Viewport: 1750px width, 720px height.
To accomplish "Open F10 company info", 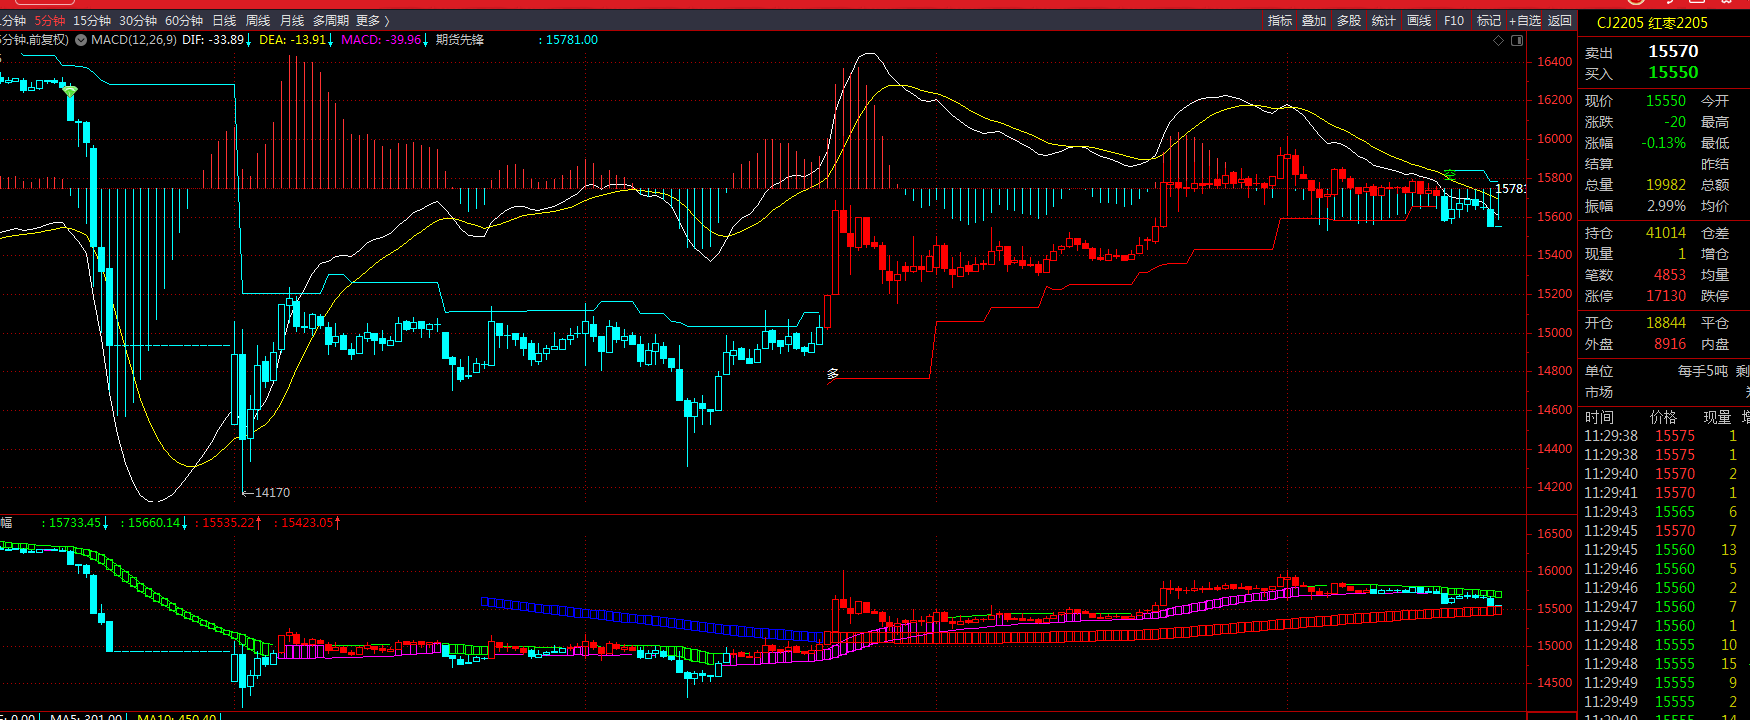I will (1454, 20).
